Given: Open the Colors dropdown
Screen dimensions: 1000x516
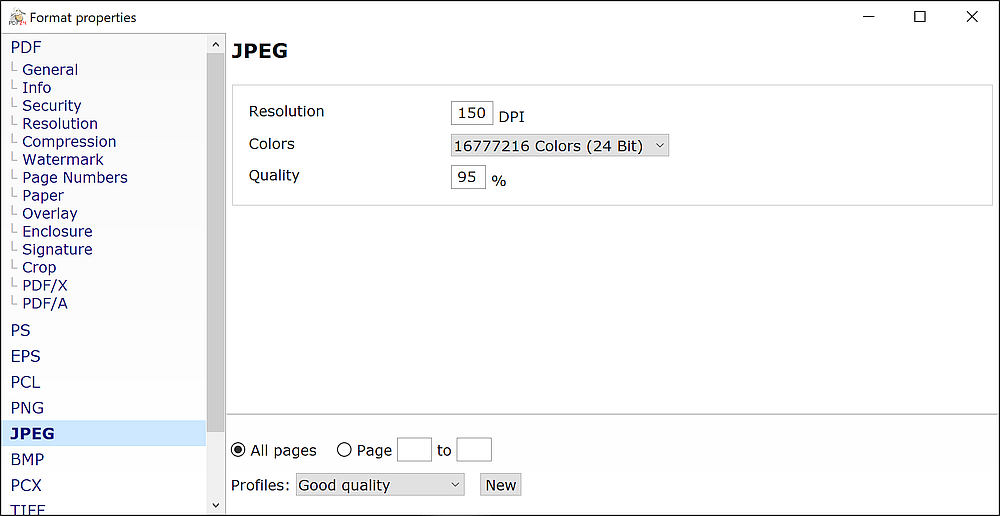Looking at the screenshot, I should click(559, 146).
